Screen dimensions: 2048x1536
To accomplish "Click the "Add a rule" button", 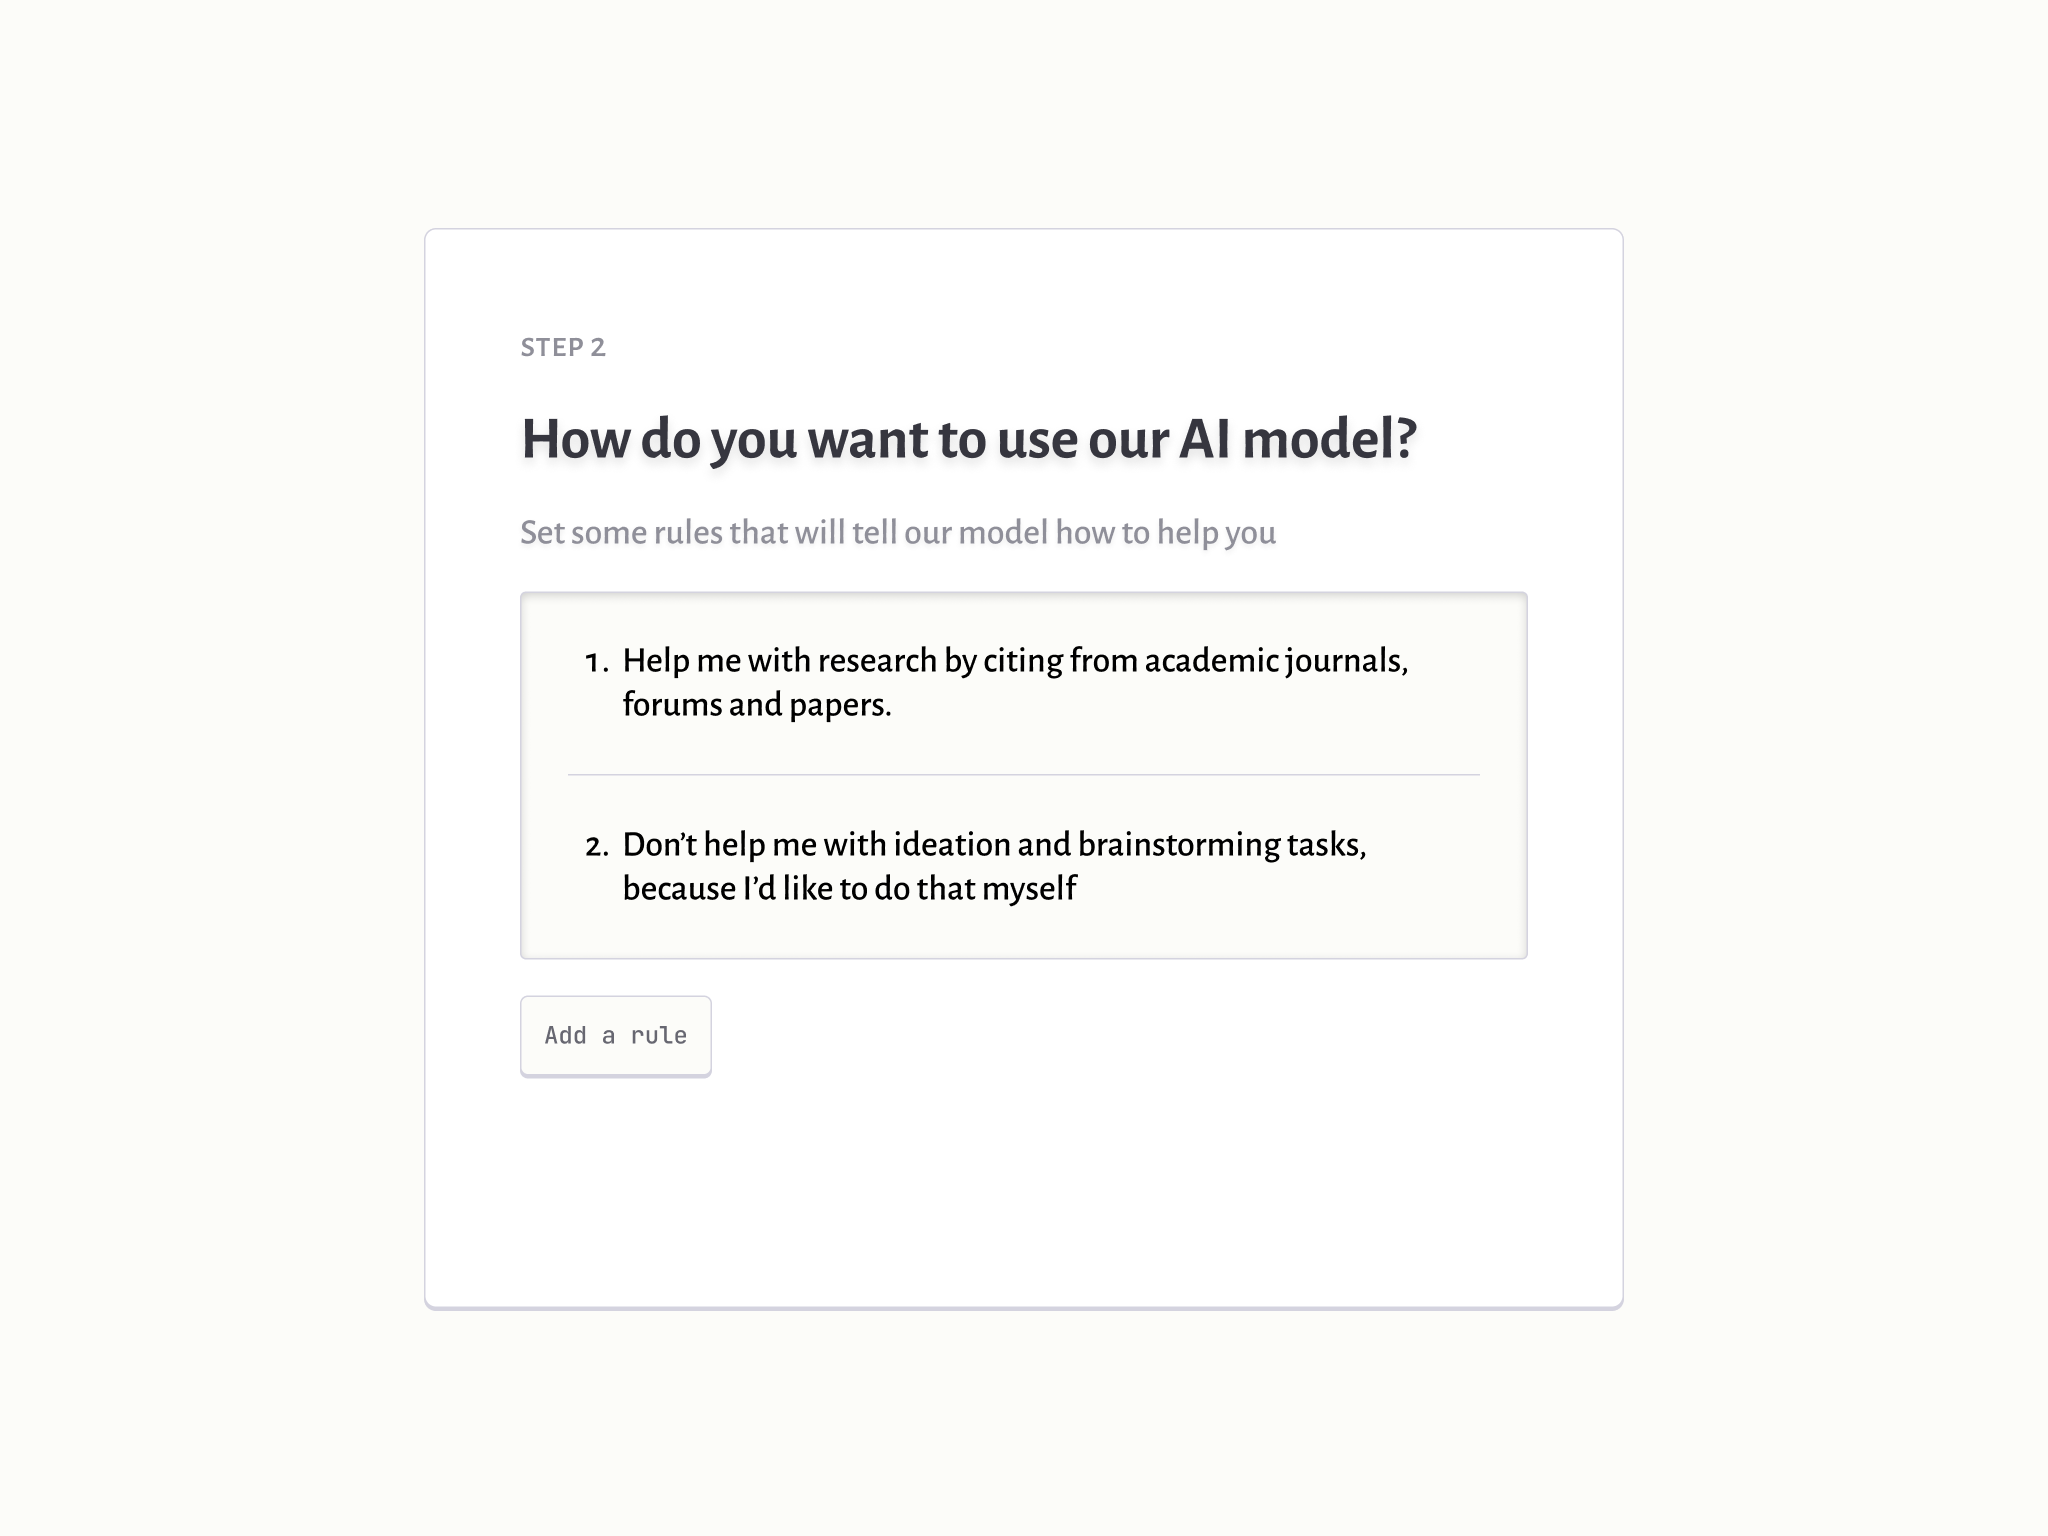I will coord(615,1036).
